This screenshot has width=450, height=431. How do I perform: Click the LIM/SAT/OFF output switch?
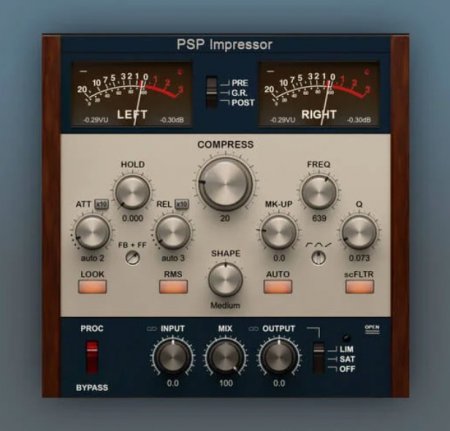pyautogui.click(x=319, y=357)
